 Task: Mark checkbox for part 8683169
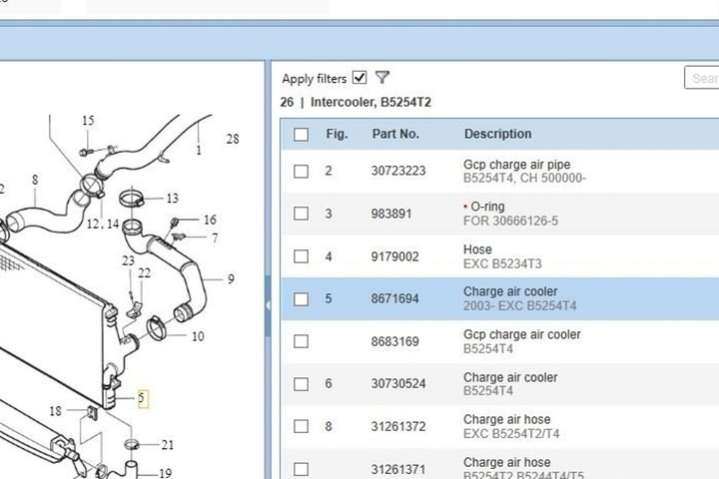point(301,341)
